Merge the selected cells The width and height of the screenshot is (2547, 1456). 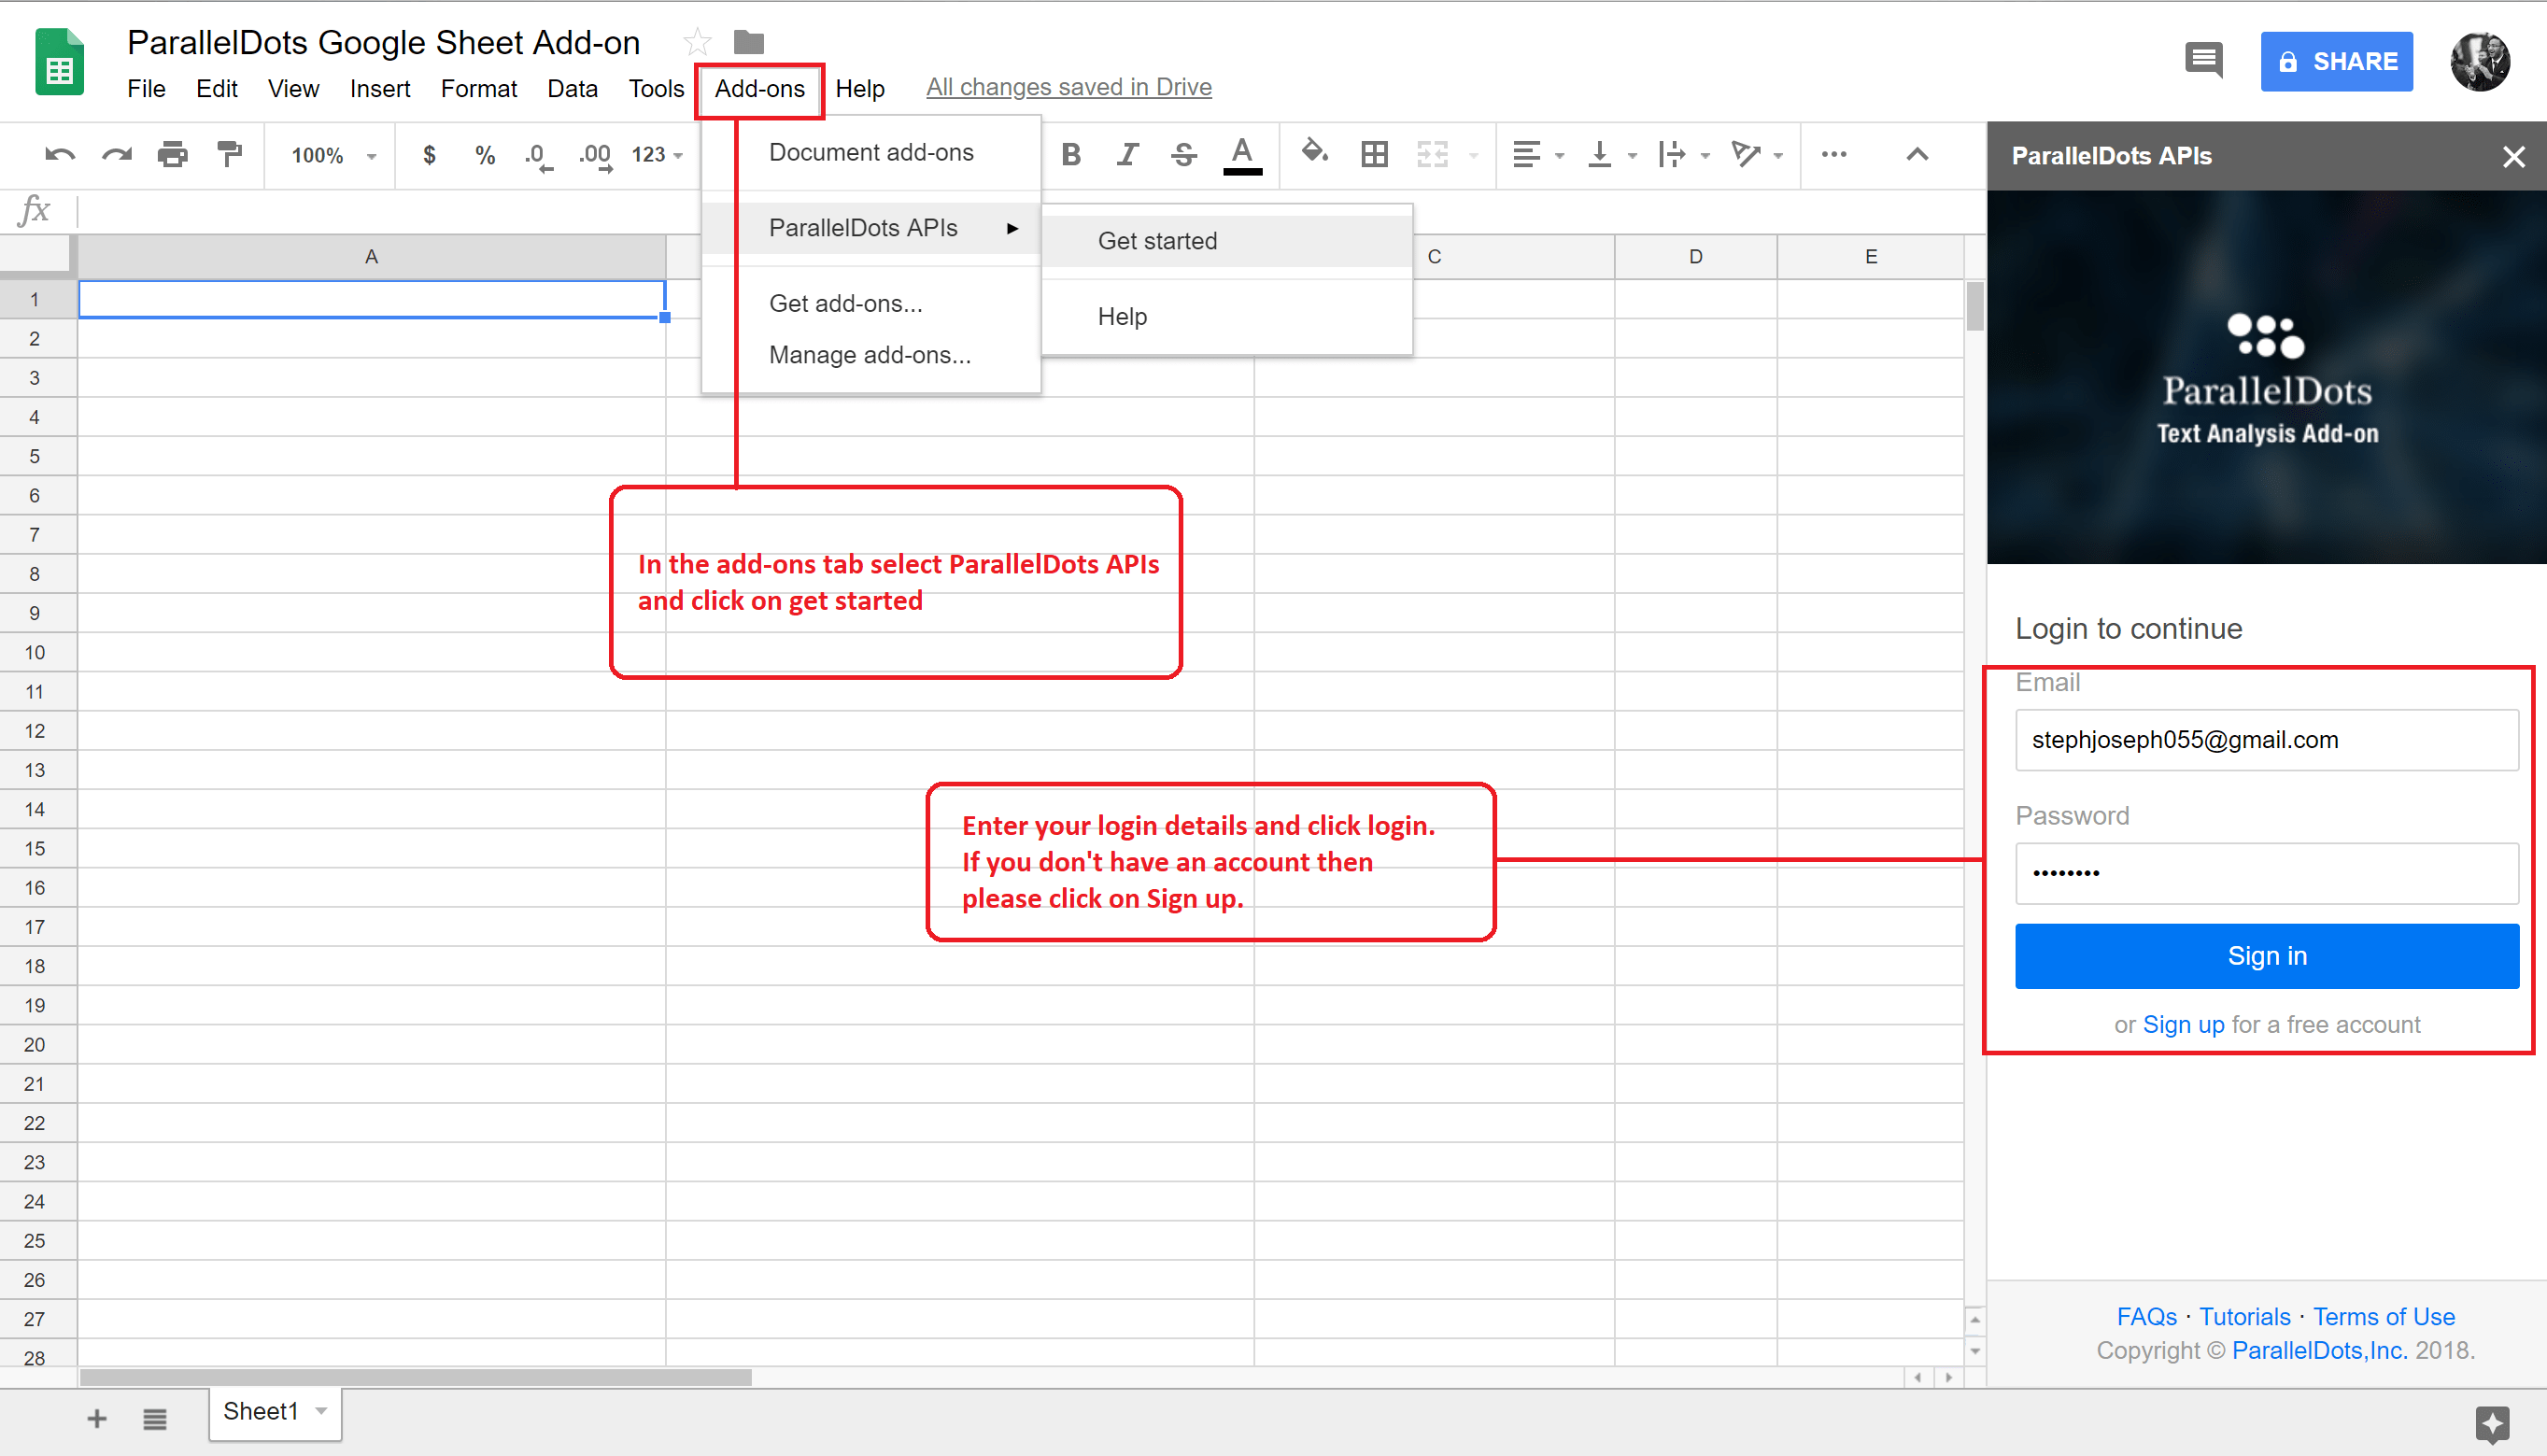(x=1432, y=155)
